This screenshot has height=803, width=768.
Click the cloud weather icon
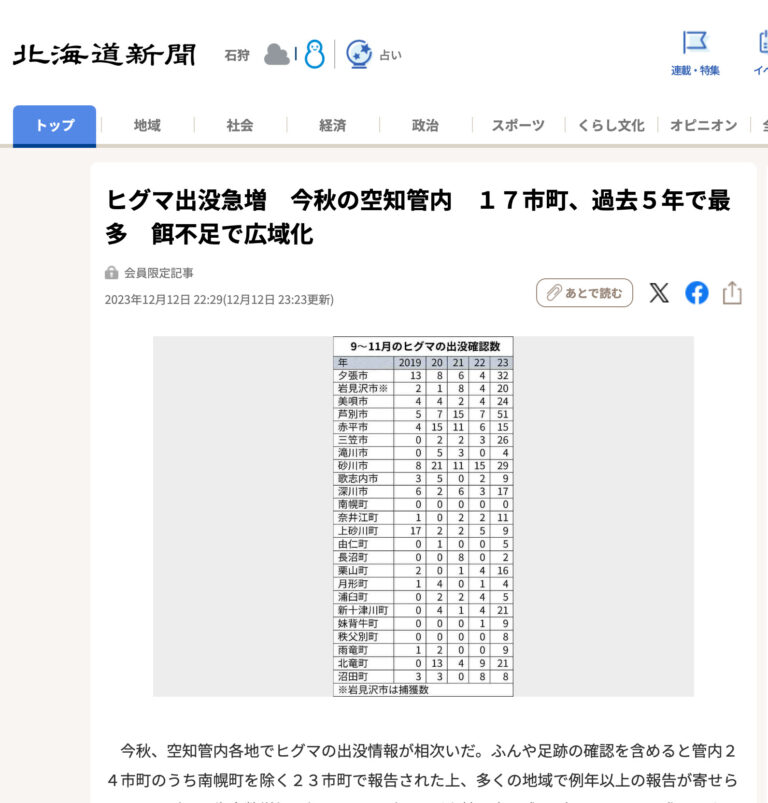click(276, 54)
